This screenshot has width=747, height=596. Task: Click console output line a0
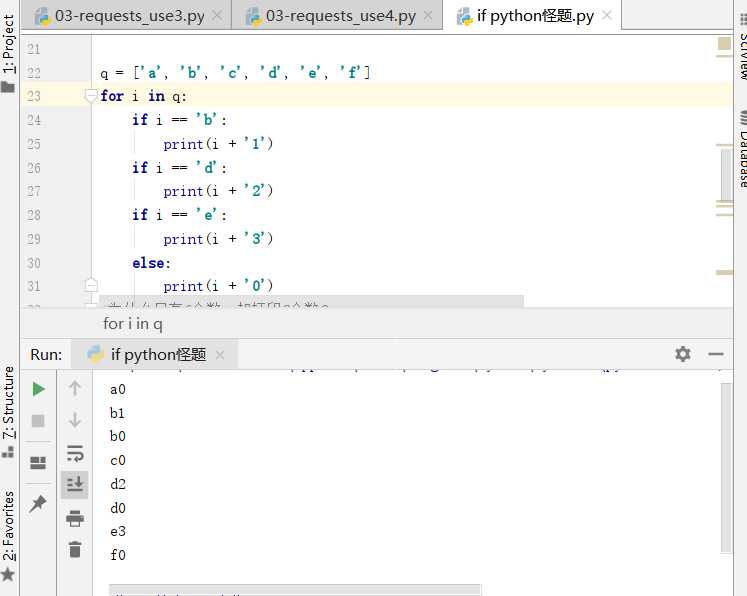118,390
